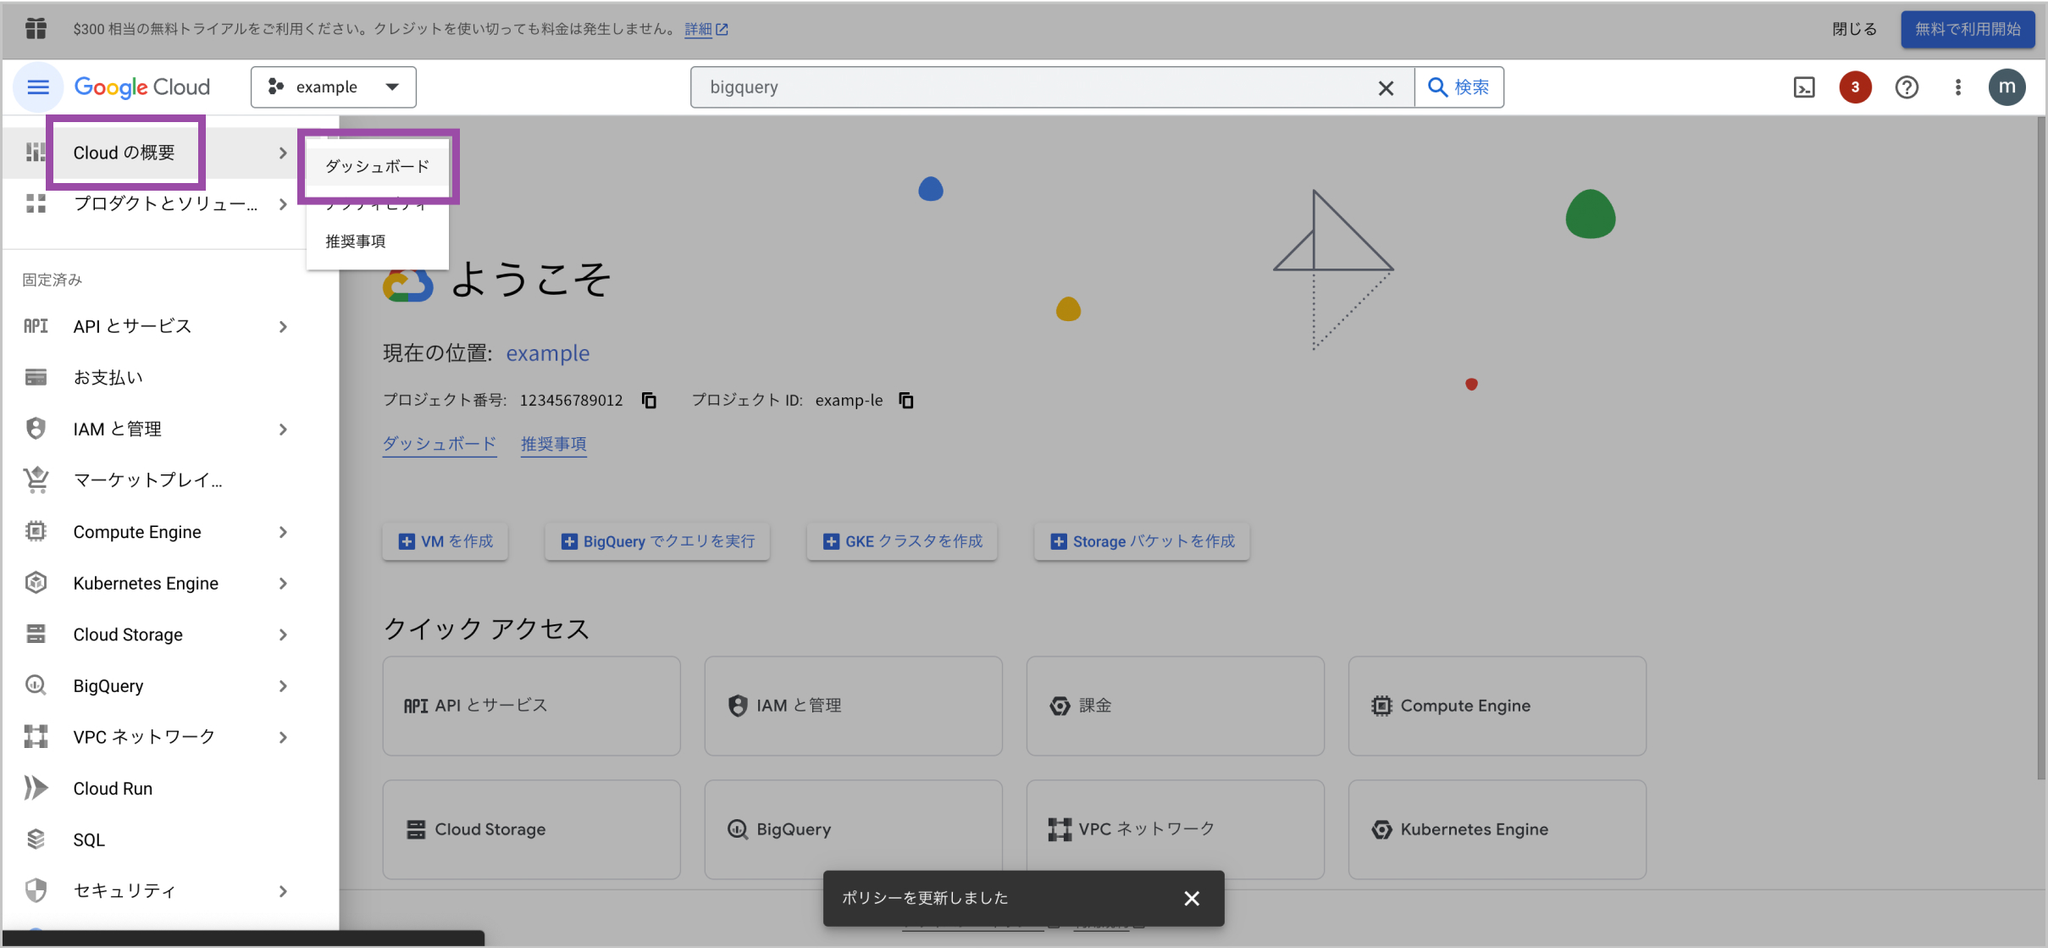Screen dimensions: 2048x948
Task: Activate the Cloud Shell terminal icon
Action: point(1804,87)
